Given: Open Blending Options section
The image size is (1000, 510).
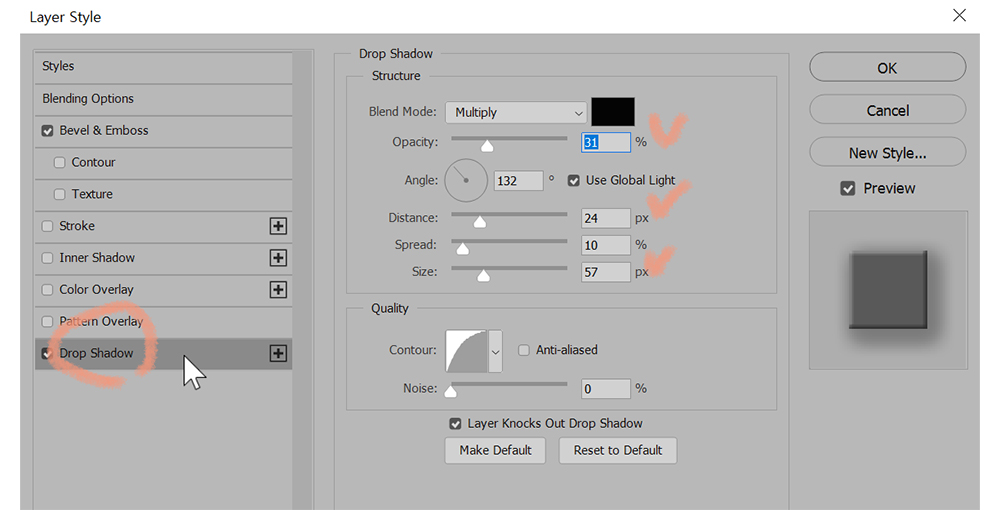Looking at the screenshot, I should (164, 99).
